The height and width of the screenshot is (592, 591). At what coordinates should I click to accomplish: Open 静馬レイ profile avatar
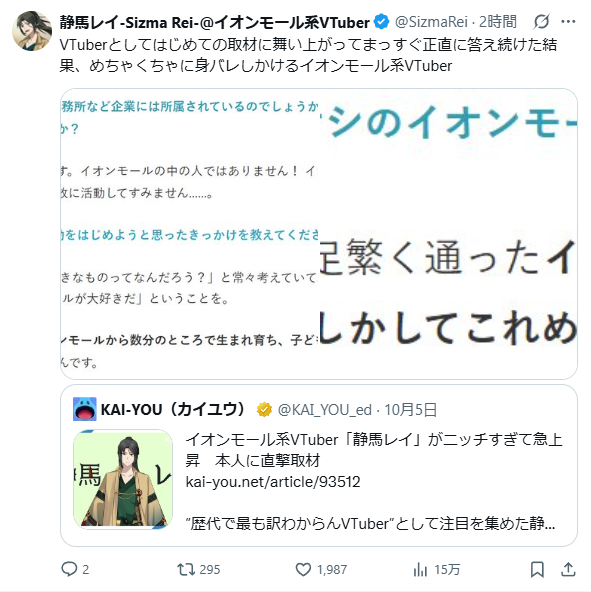[x=32, y=31]
